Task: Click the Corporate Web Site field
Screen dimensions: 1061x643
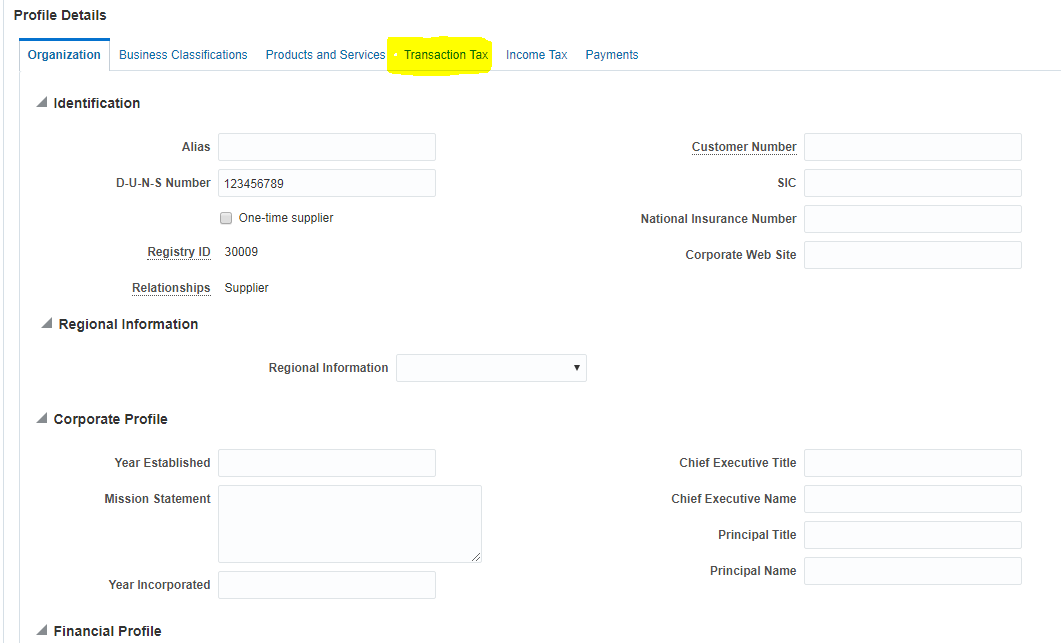Action: coord(912,254)
